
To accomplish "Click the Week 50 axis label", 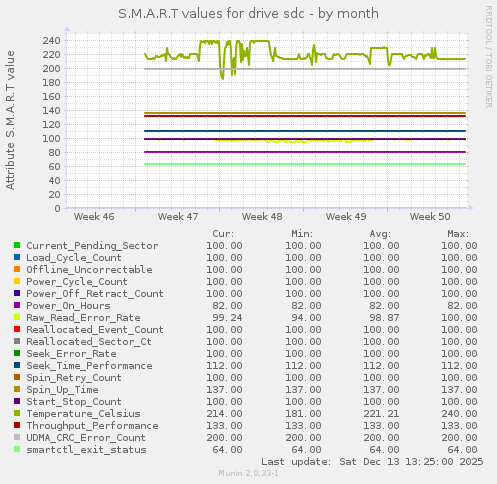I will tap(430, 217).
